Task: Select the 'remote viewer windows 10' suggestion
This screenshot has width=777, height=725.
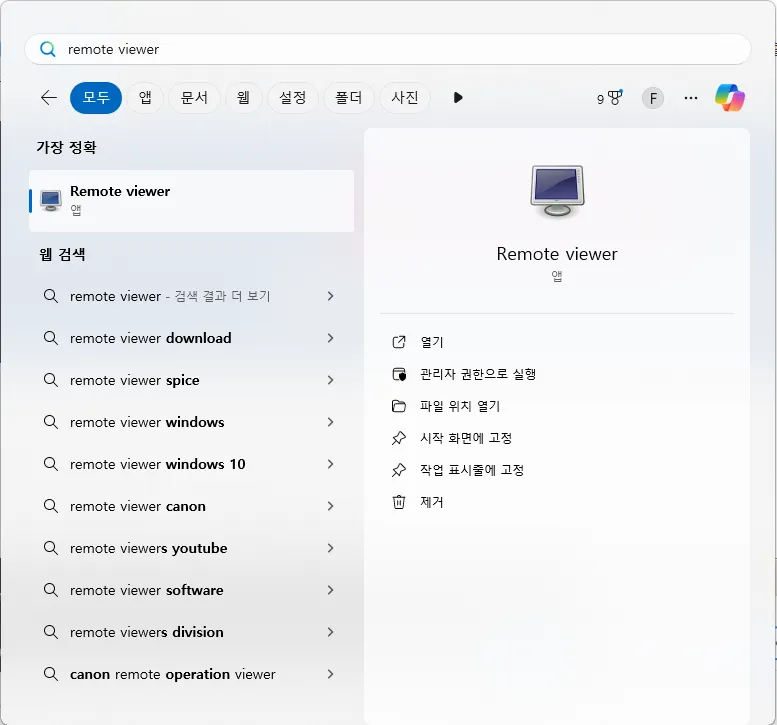Action: click(x=191, y=464)
